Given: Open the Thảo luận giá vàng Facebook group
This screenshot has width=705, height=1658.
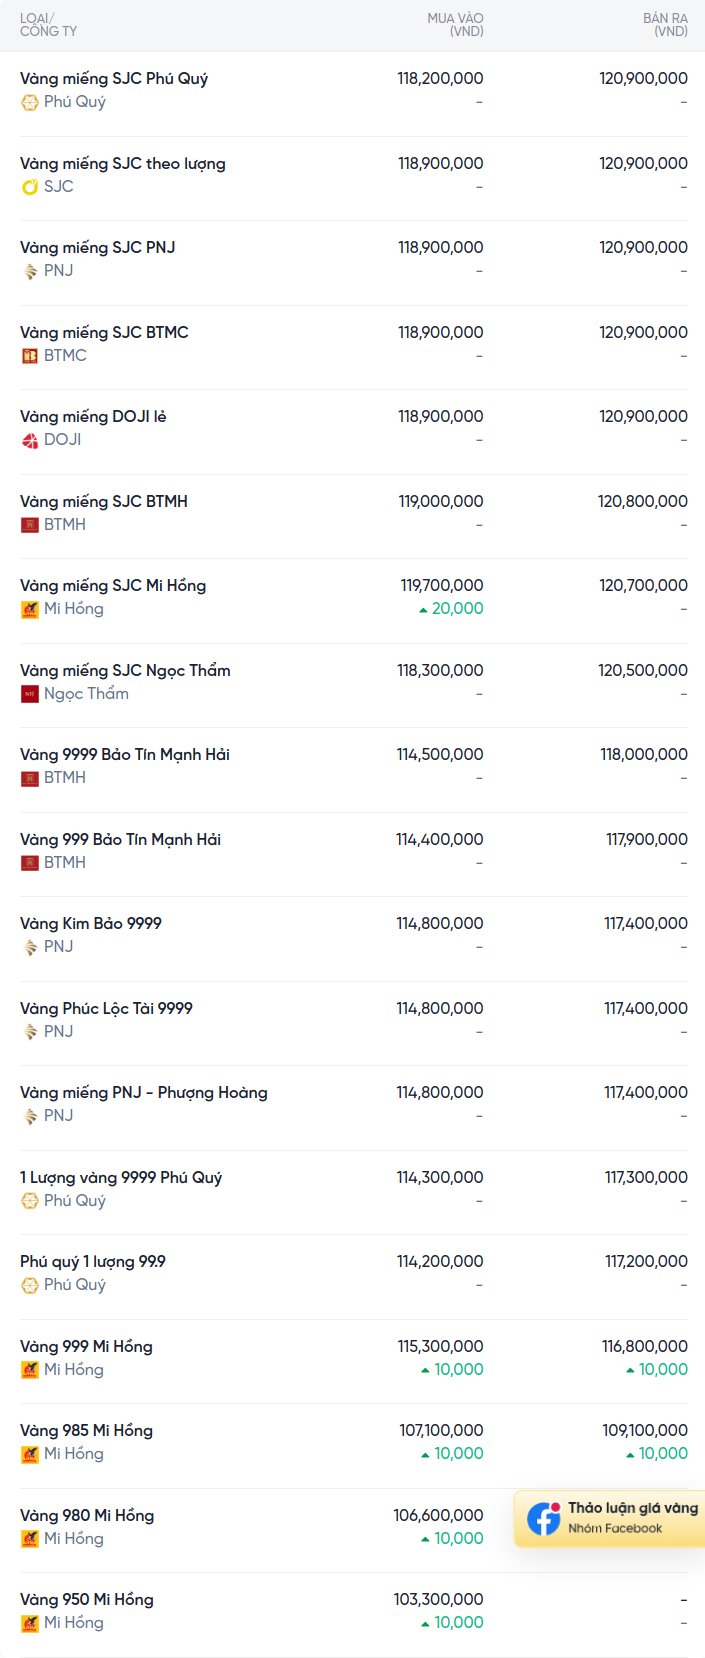Looking at the screenshot, I should tap(610, 1519).
